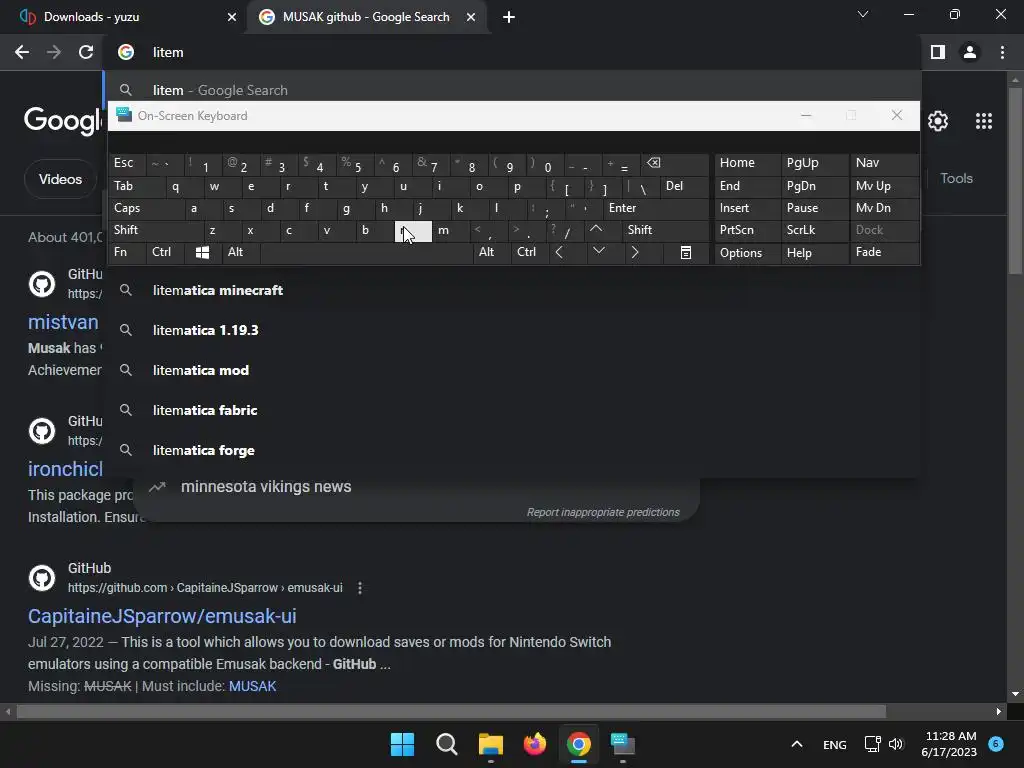Image resolution: width=1024 pixels, height=768 pixels.
Task: Open the Chrome side panel icon
Action: pyautogui.click(x=938, y=52)
